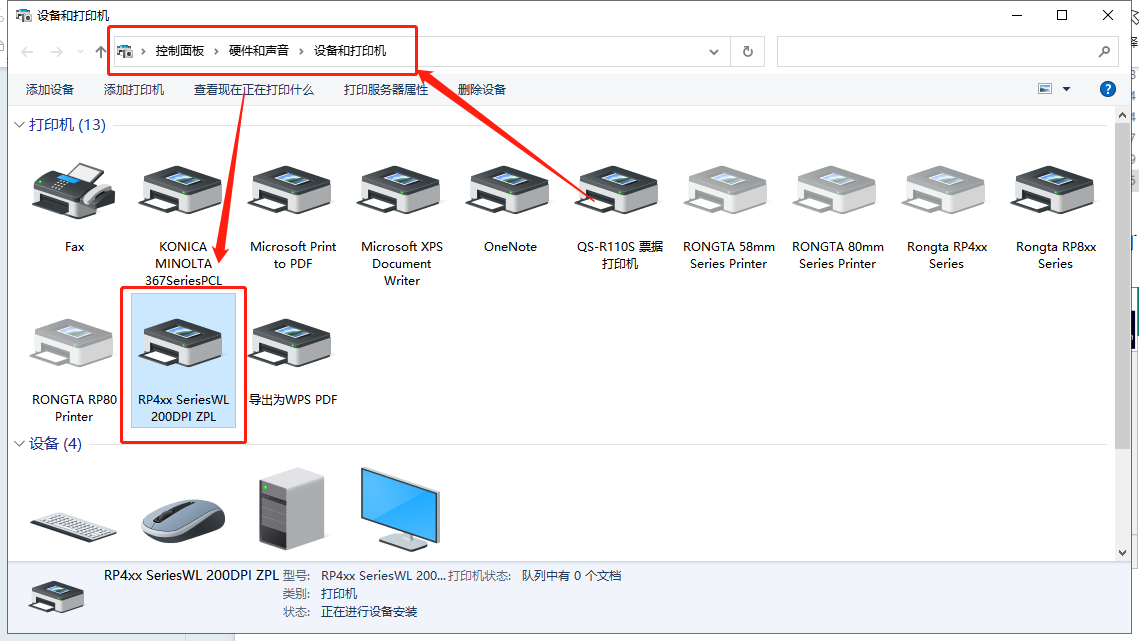The height and width of the screenshot is (641, 1139).
Task: Select the monitor device icon
Action: (x=400, y=508)
